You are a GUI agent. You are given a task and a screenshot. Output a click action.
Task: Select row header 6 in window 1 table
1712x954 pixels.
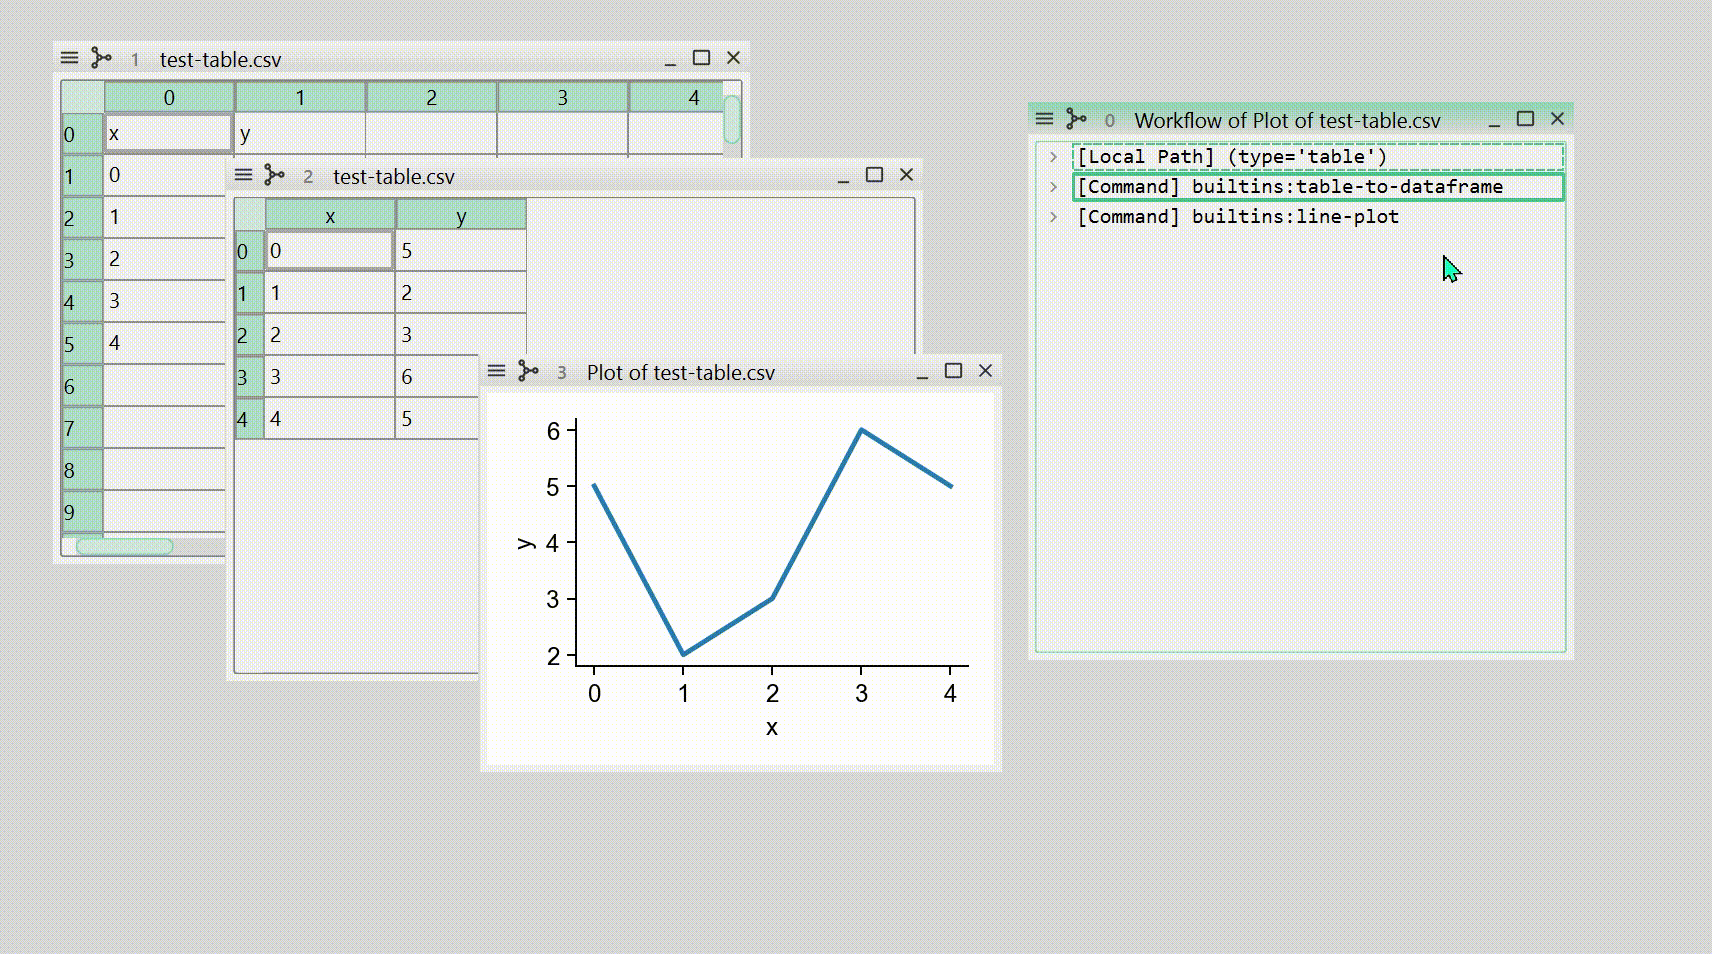point(82,386)
